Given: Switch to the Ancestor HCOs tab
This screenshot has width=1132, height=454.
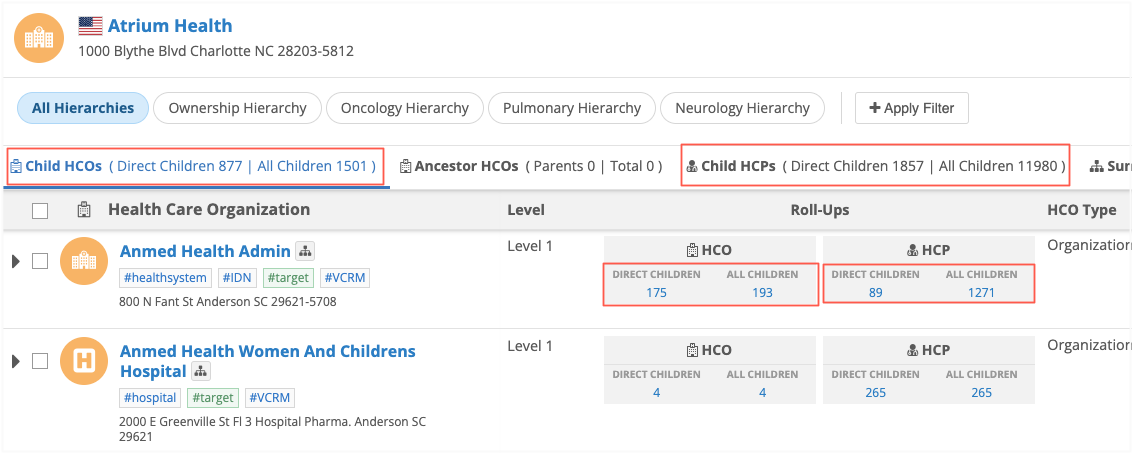Looking at the screenshot, I should (x=466, y=166).
